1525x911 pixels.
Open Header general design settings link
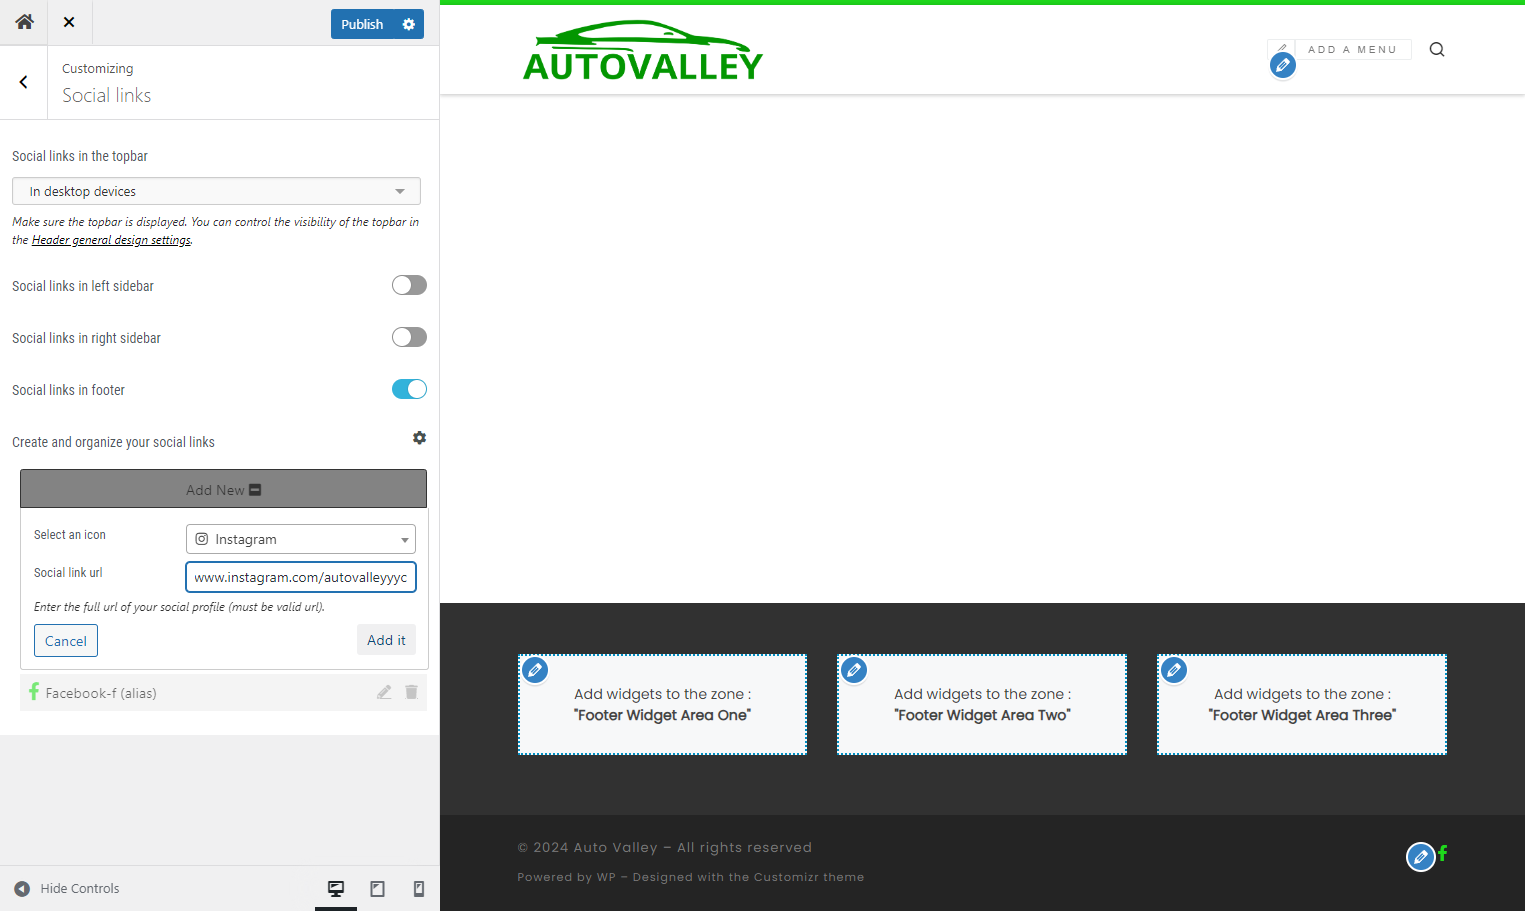[111, 240]
